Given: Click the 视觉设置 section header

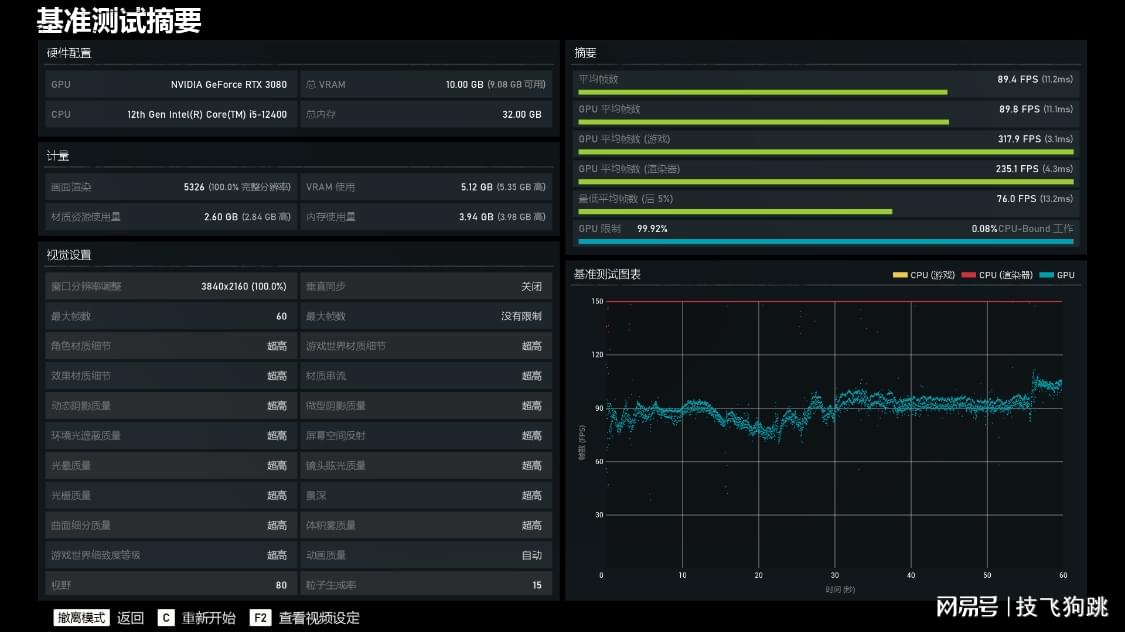Looking at the screenshot, I should pos(69,255).
